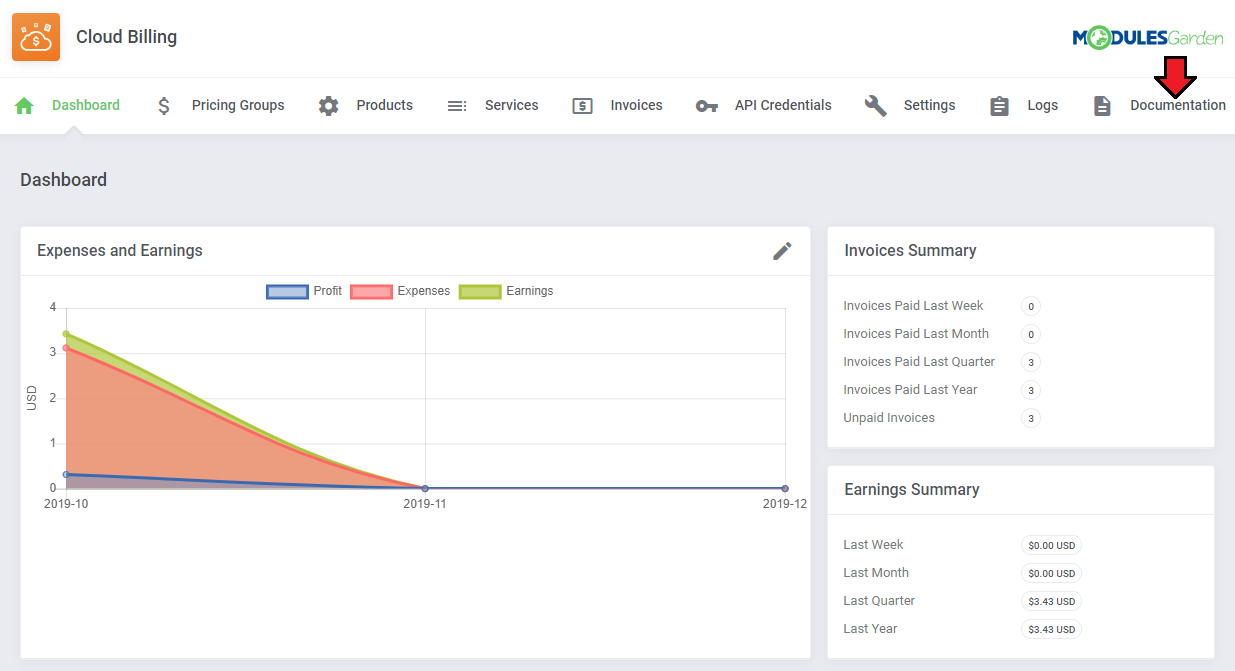The height and width of the screenshot is (671, 1235).
Task: Click the Last Year earnings label
Action: pyautogui.click(x=870, y=629)
